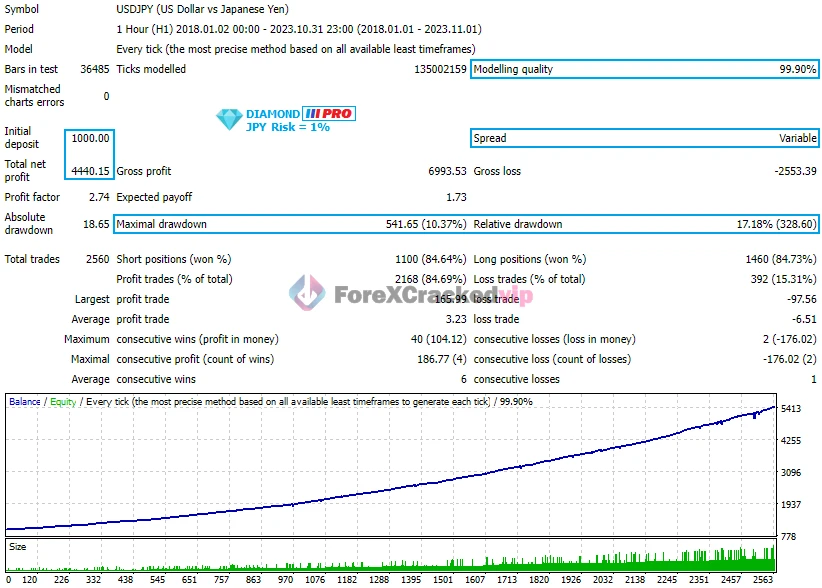Select the Total net profit value 4440.15

point(90,171)
